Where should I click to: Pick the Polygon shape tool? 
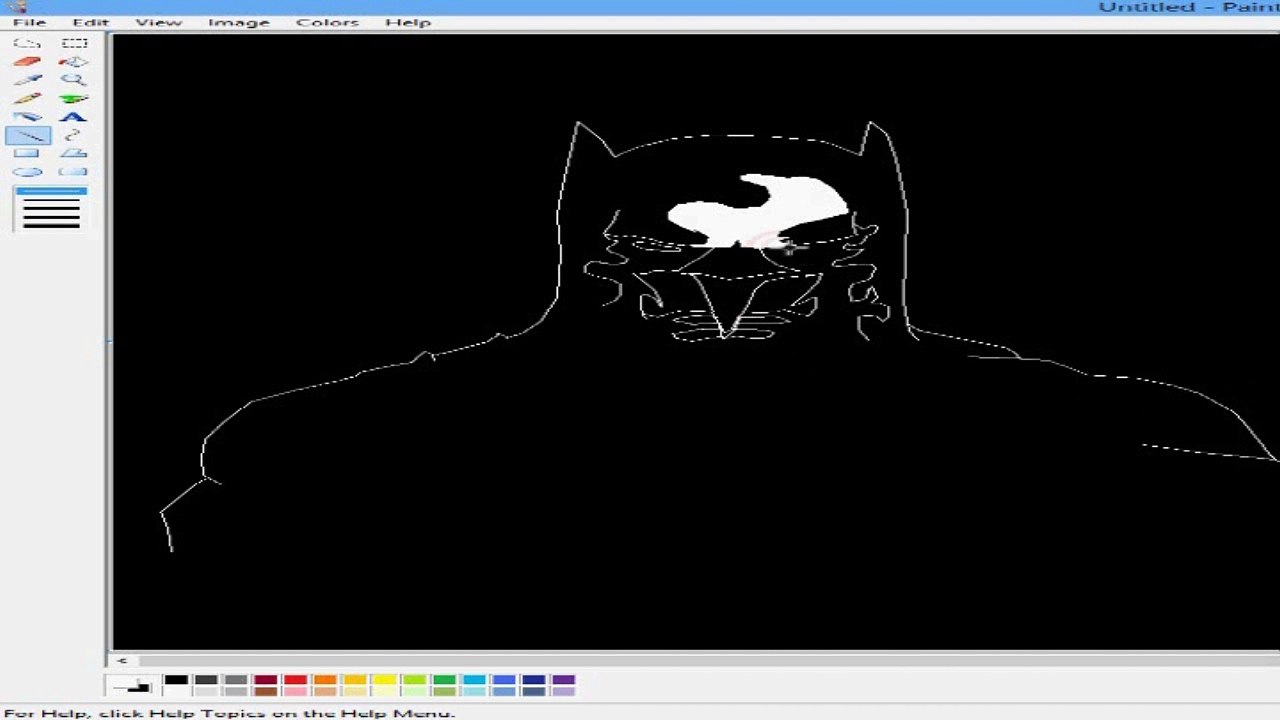coord(74,153)
